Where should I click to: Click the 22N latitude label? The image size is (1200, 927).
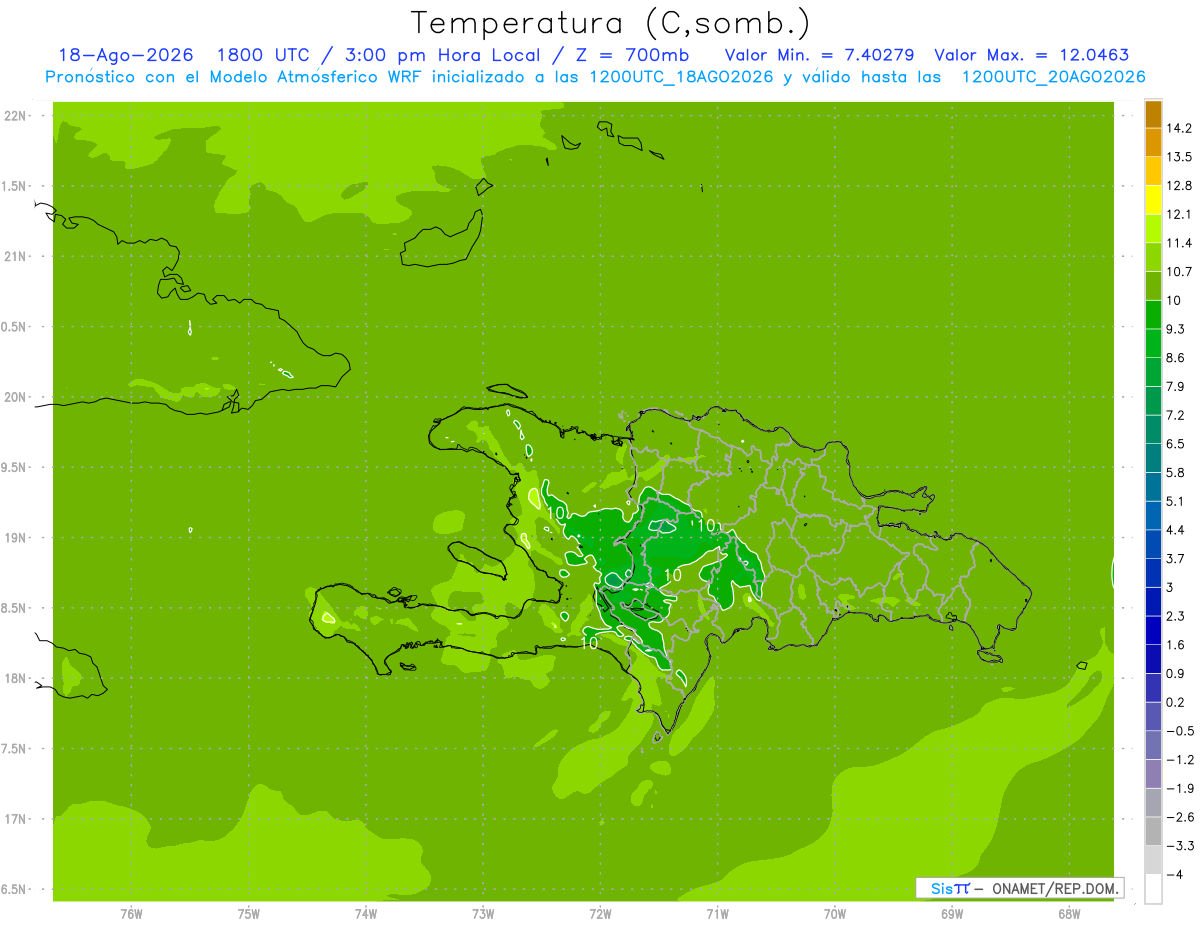pos(17,116)
